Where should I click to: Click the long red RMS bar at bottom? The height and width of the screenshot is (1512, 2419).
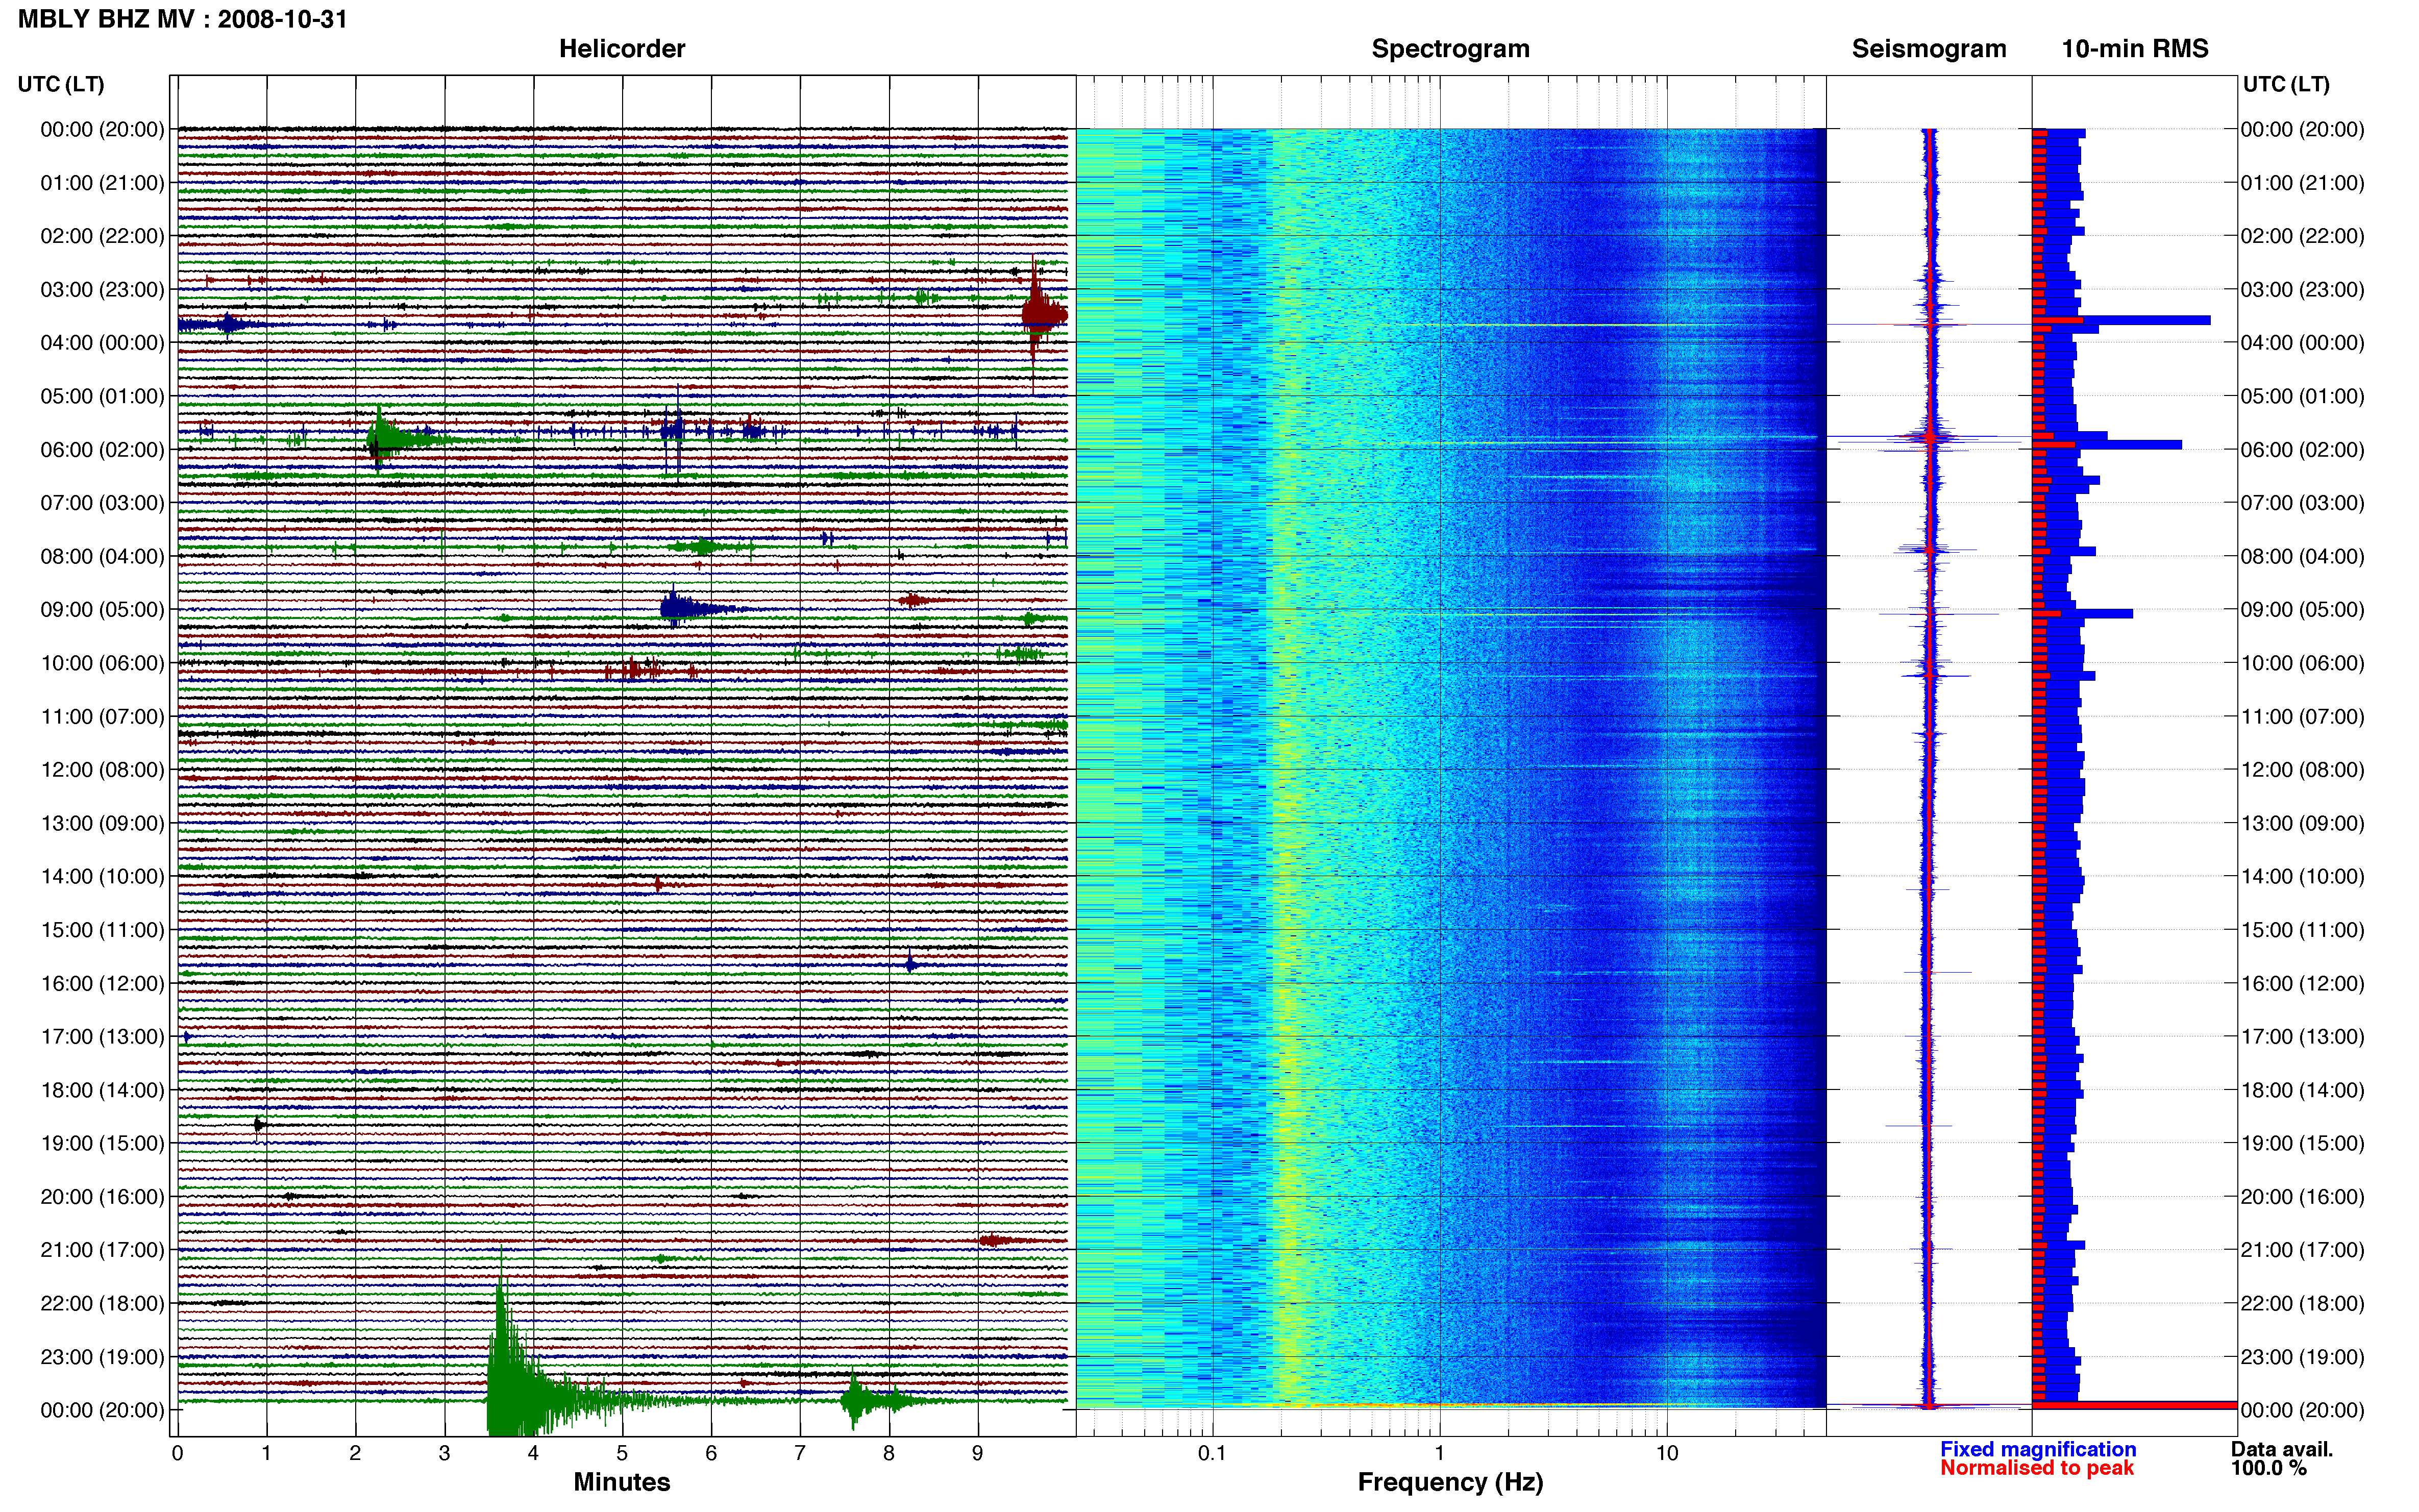2134,1405
